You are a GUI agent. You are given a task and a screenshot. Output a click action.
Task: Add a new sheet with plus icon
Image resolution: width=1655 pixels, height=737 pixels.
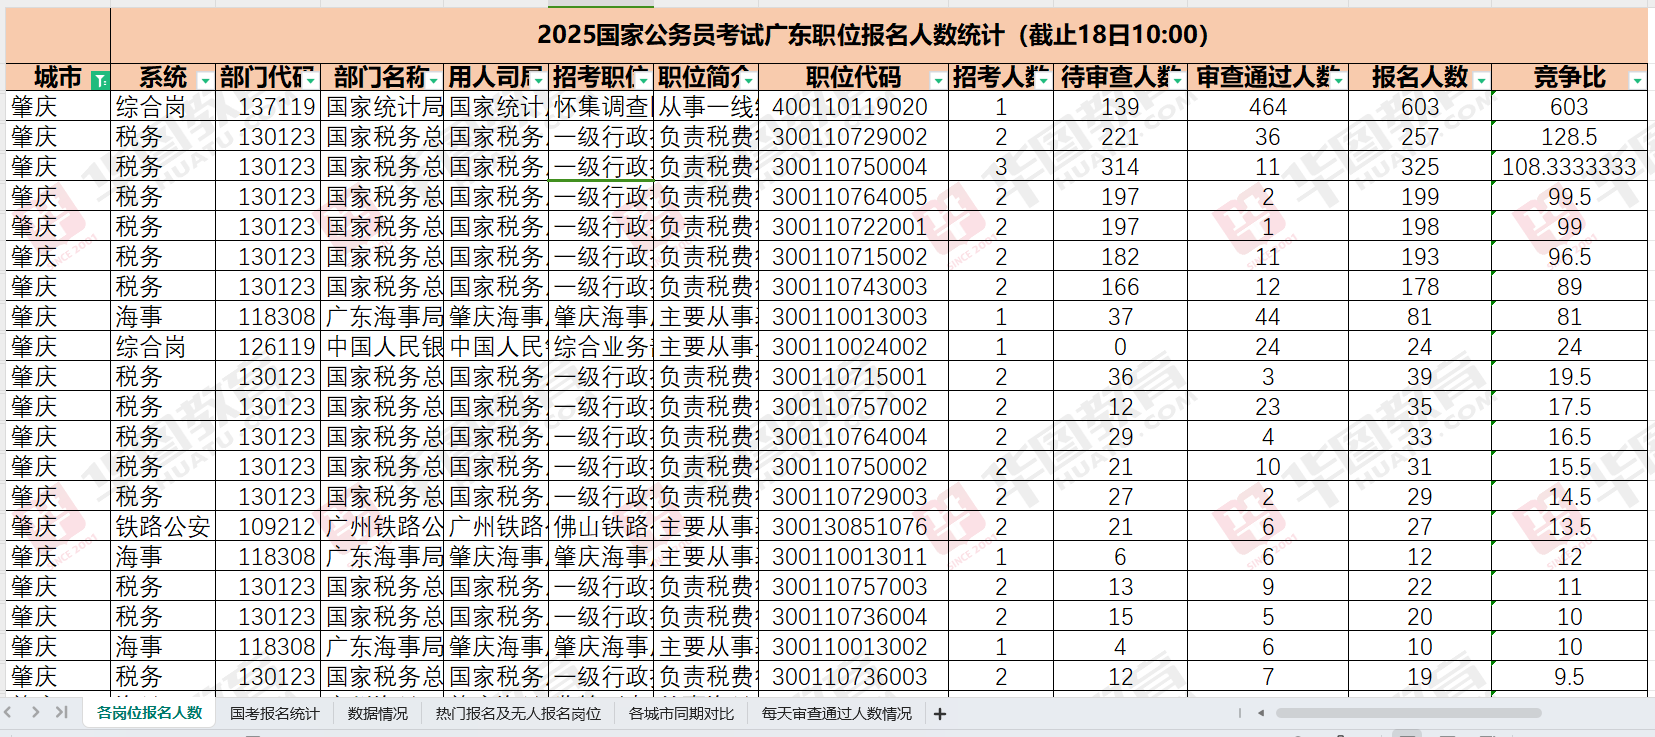[x=939, y=714]
